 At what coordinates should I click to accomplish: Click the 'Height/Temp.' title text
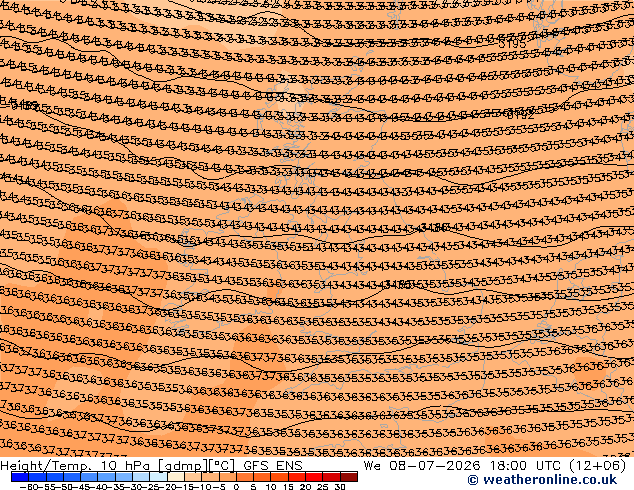(46, 466)
